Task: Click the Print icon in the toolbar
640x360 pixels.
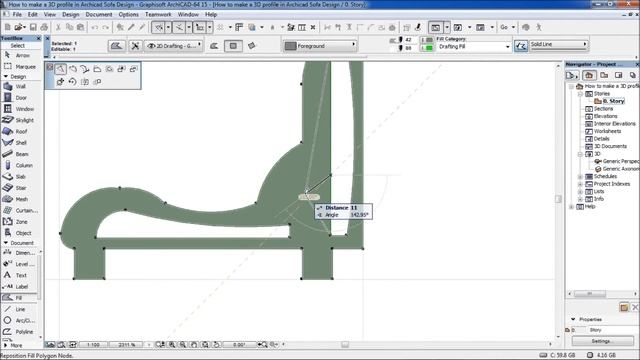Action: [x=44, y=27]
